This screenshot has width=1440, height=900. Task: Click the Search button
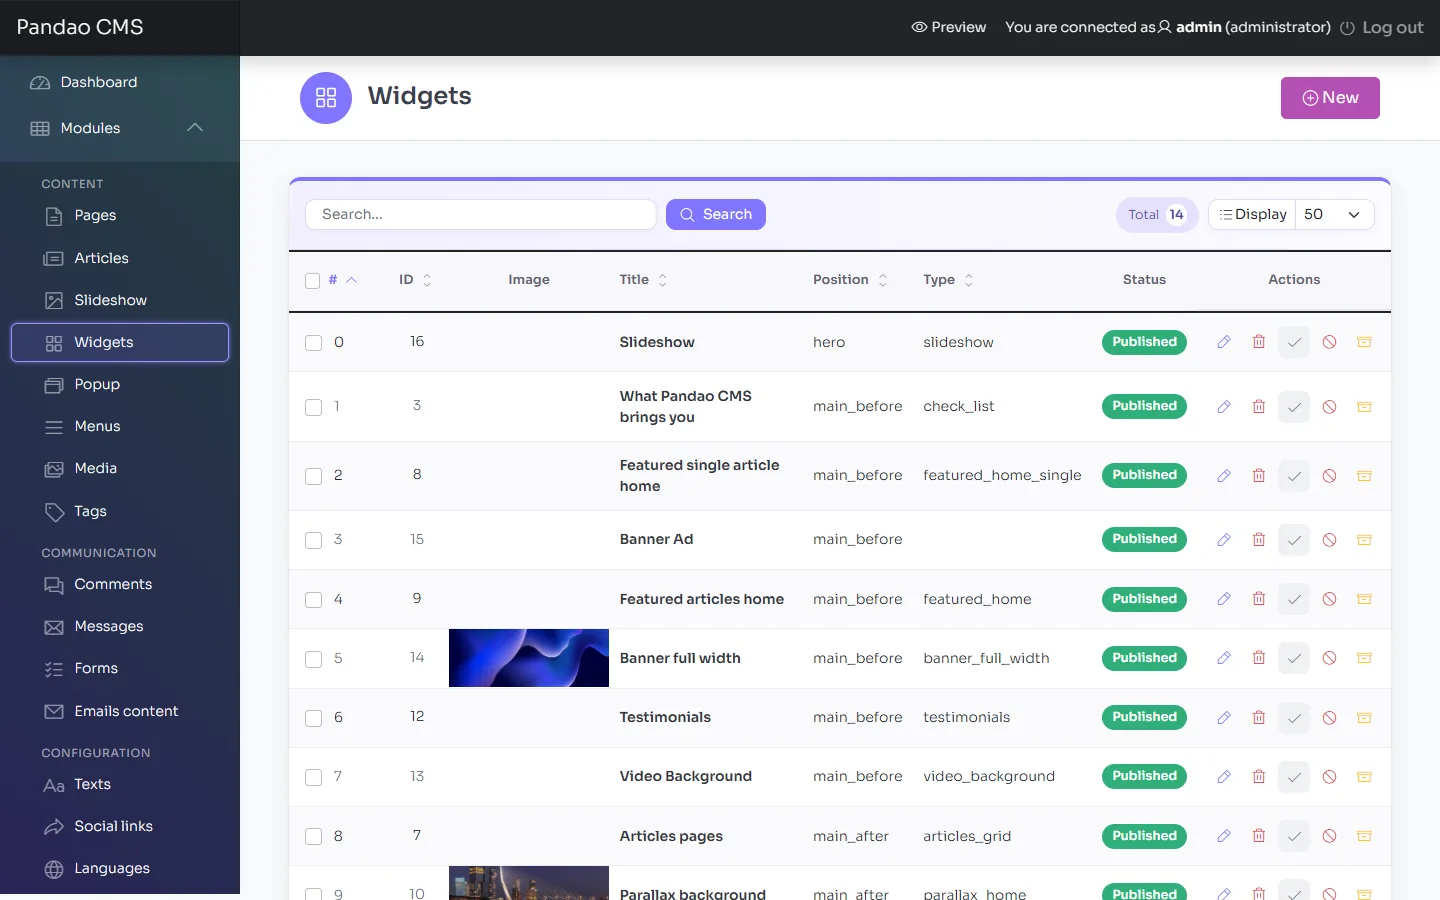[x=716, y=214]
